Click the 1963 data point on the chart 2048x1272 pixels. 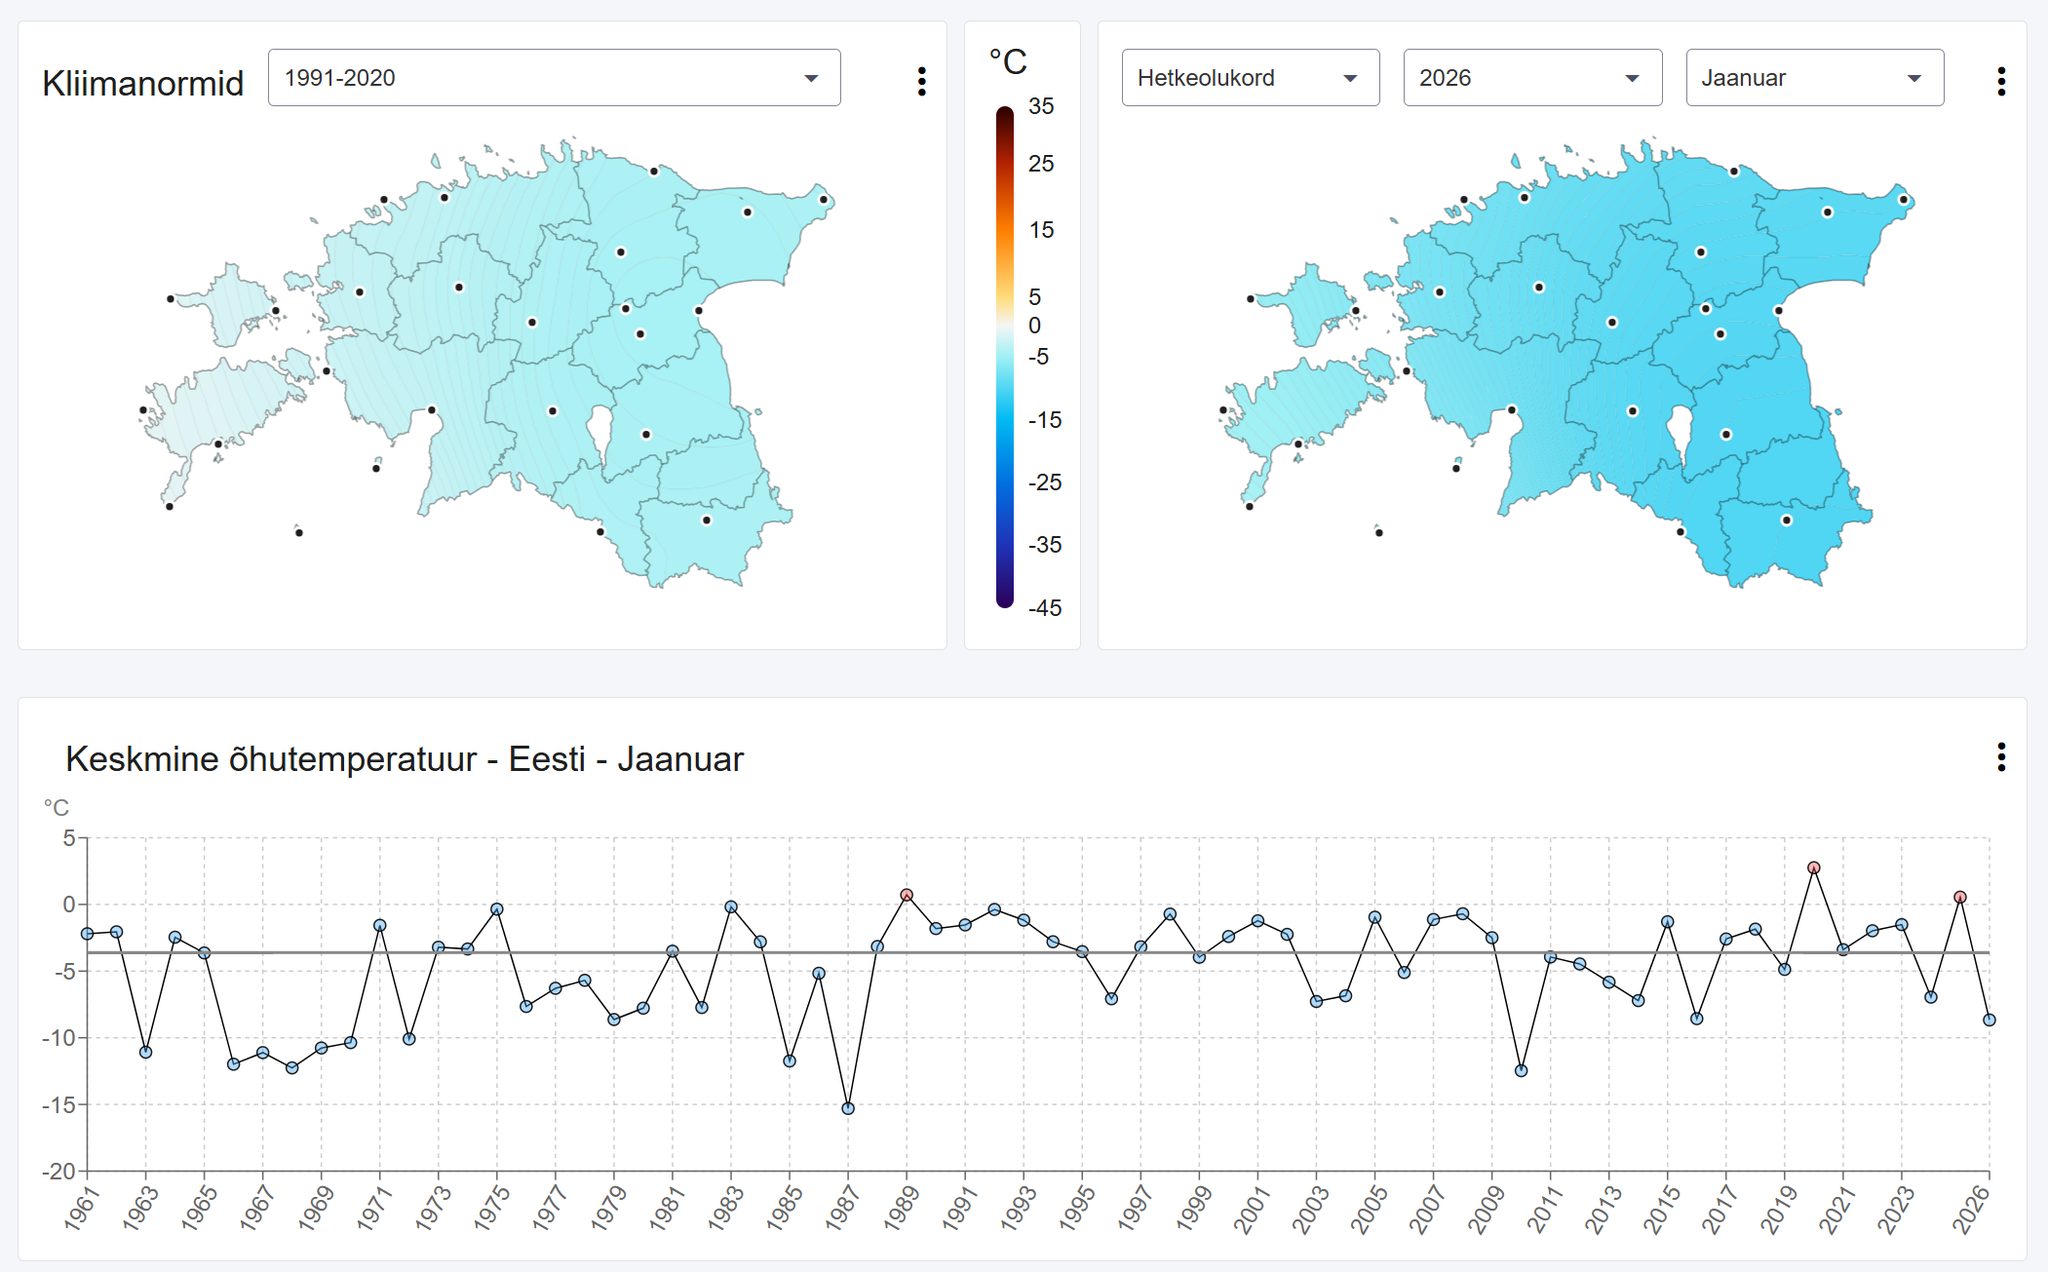pyautogui.click(x=146, y=1052)
